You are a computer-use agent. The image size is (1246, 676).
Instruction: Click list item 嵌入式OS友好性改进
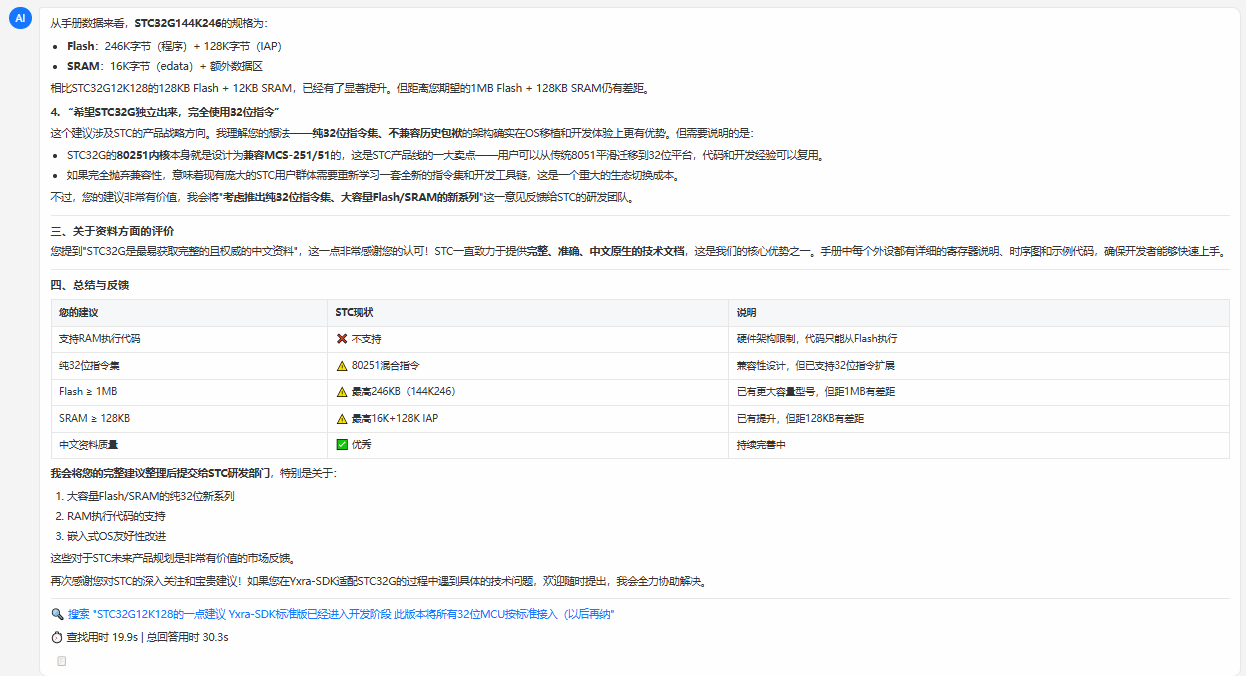click(116, 536)
